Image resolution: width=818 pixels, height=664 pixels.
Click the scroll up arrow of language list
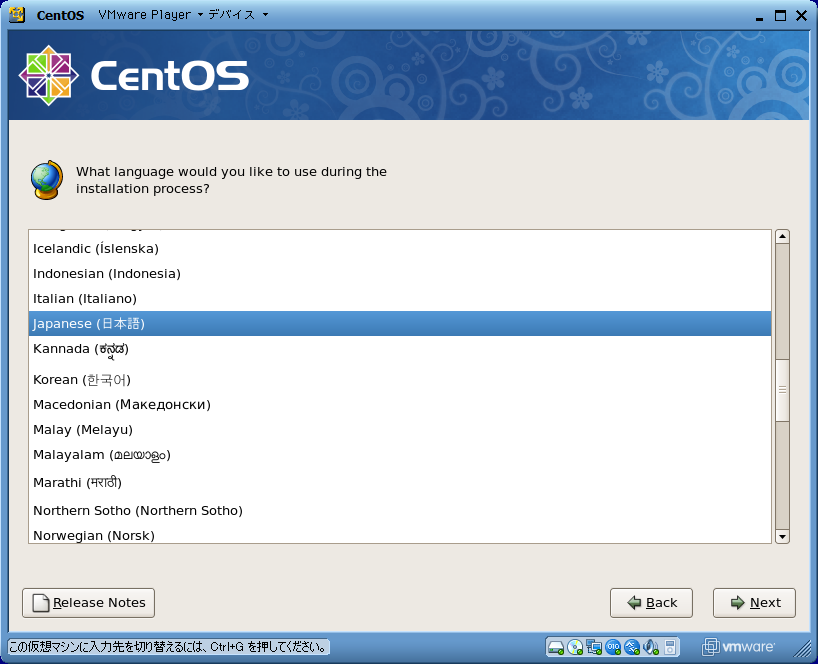[782, 236]
